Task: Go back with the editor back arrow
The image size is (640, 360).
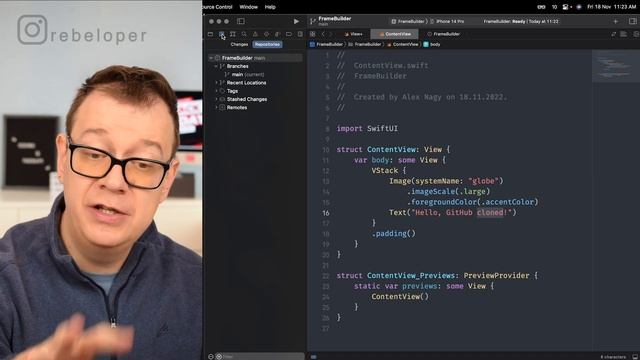Action: point(323,34)
